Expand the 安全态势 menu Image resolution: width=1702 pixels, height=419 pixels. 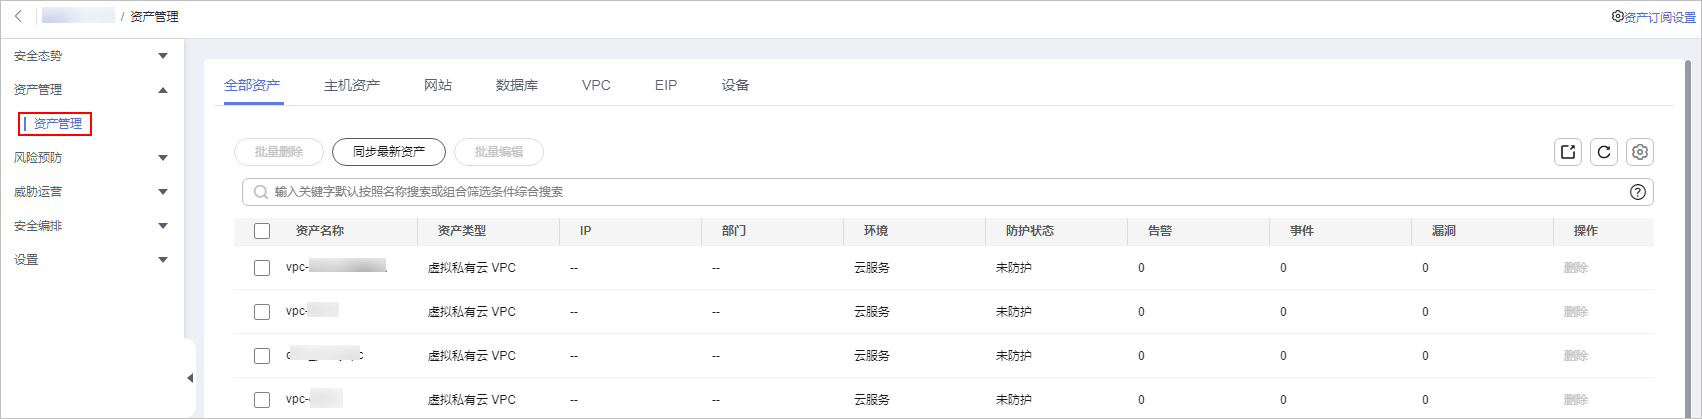pyautogui.click(x=163, y=56)
